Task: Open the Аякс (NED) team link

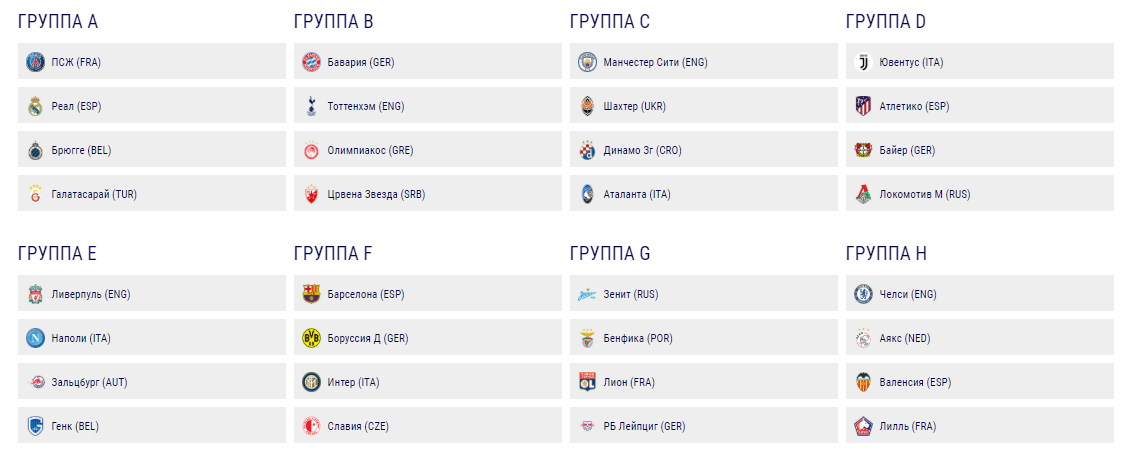Action: (x=904, y=338)
